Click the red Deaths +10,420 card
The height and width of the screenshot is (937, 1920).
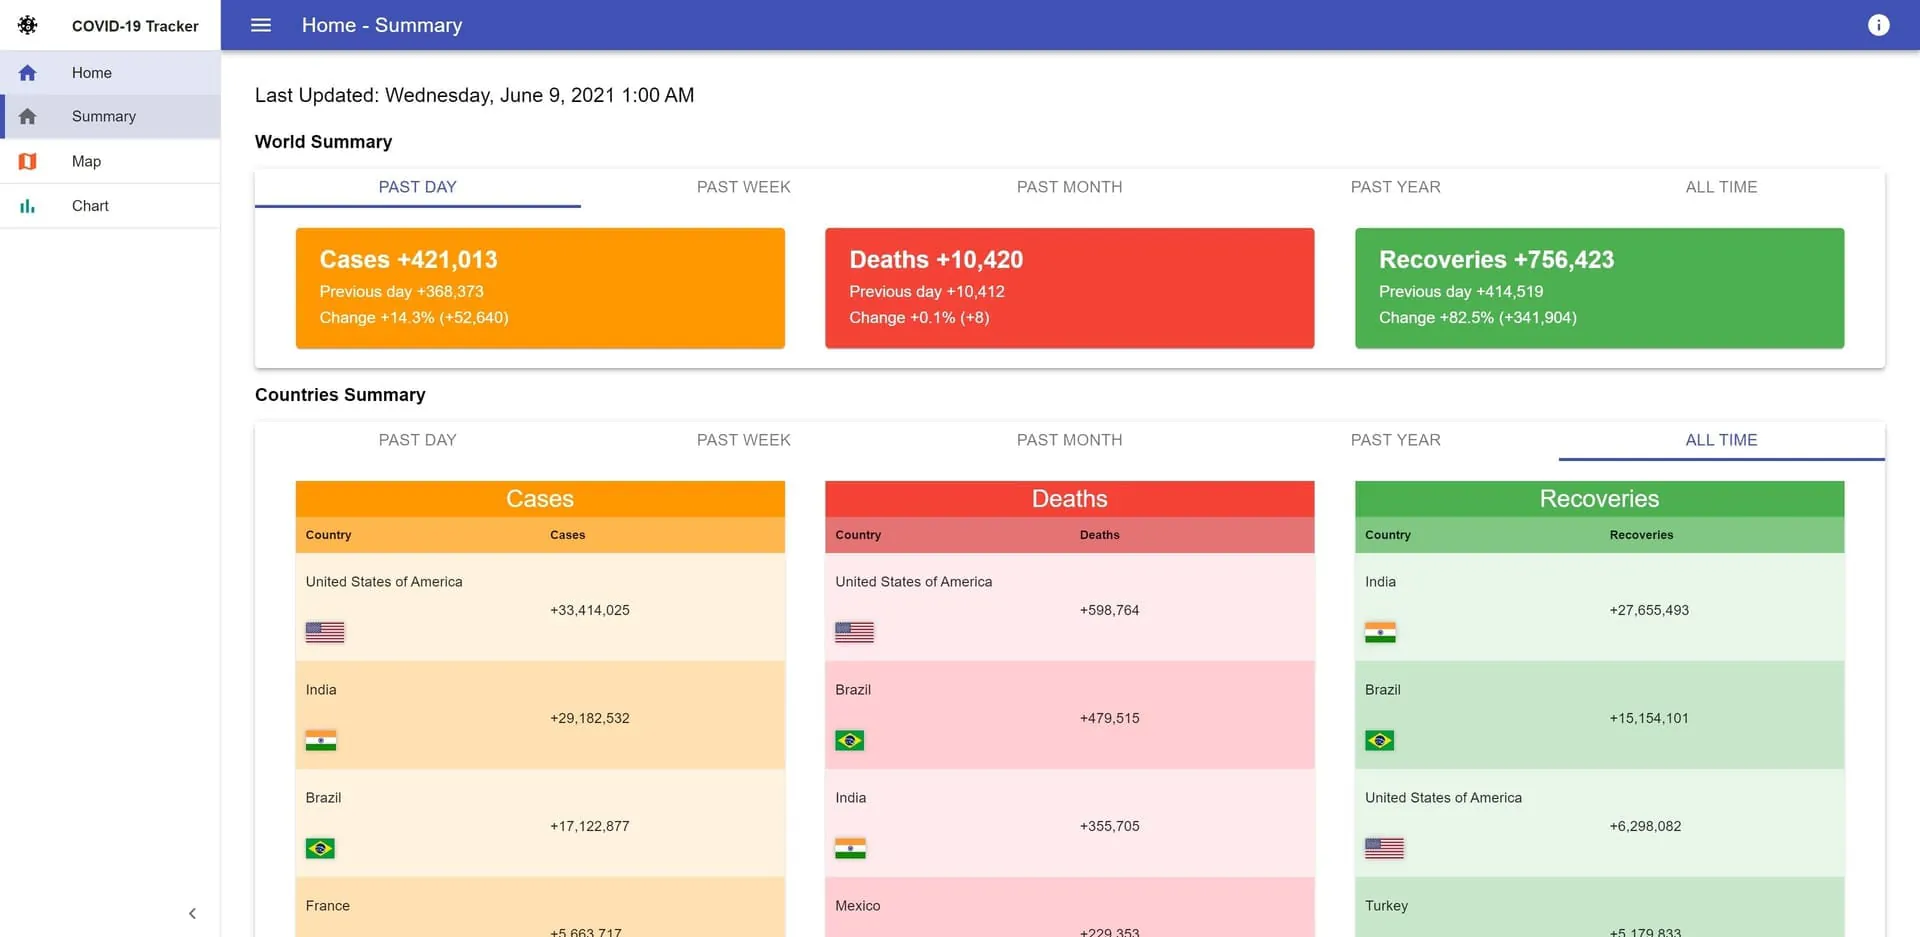click(x=1070, y=288)
